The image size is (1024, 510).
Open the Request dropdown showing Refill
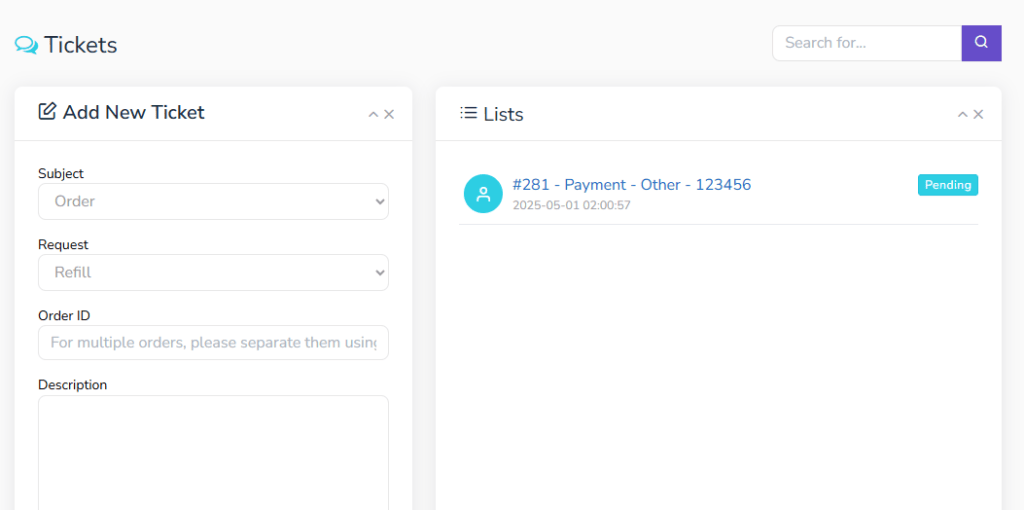[x=213, y=272]
